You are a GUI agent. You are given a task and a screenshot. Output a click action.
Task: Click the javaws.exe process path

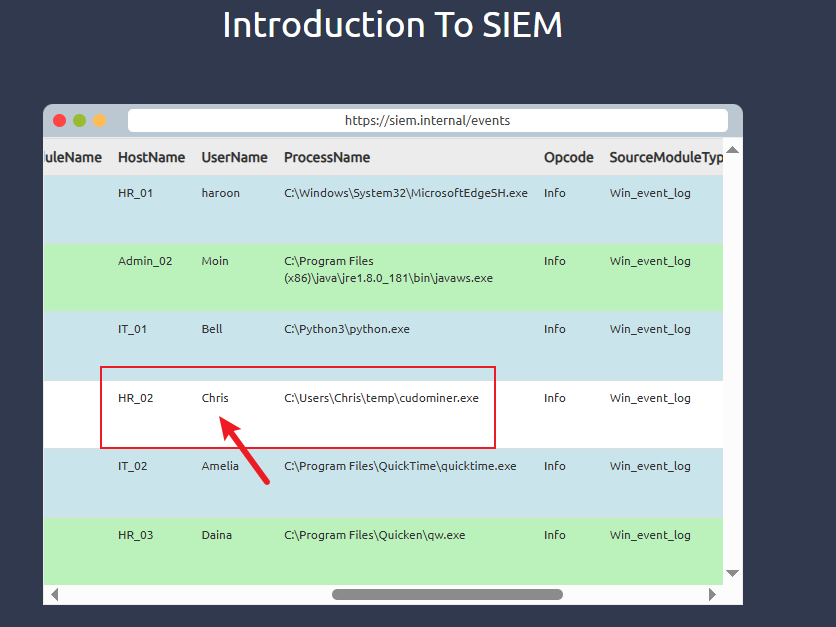[x=388, y=269]
